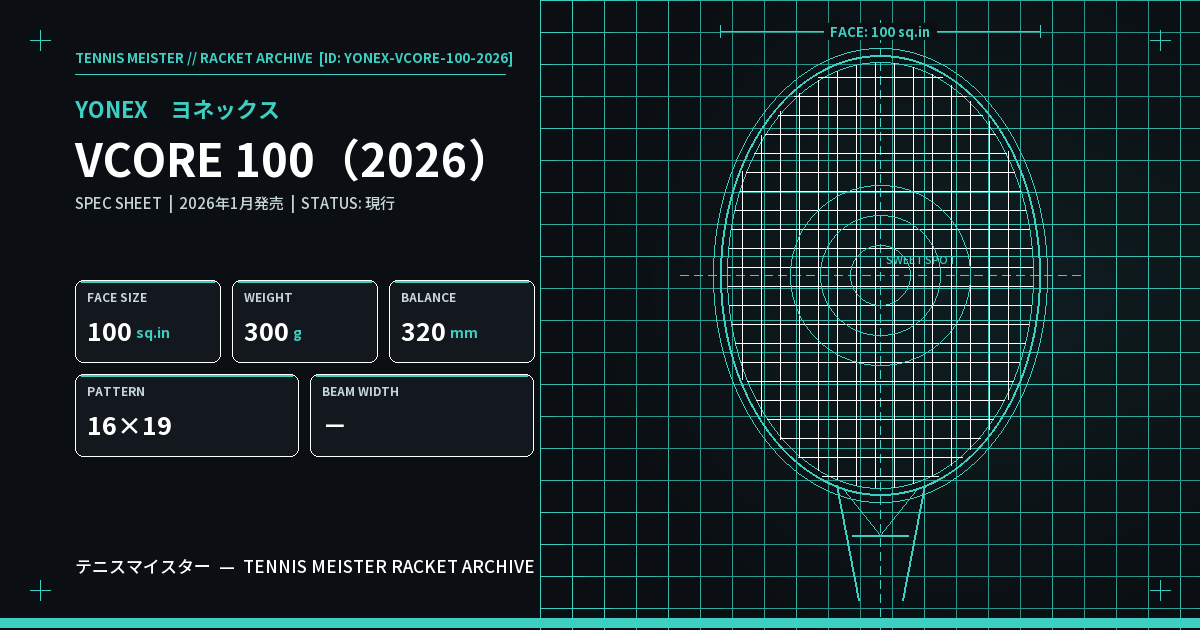The image size is (1200, 630).
Task: Select the PATTERN 16×19 card
Action: pos(187,415)
